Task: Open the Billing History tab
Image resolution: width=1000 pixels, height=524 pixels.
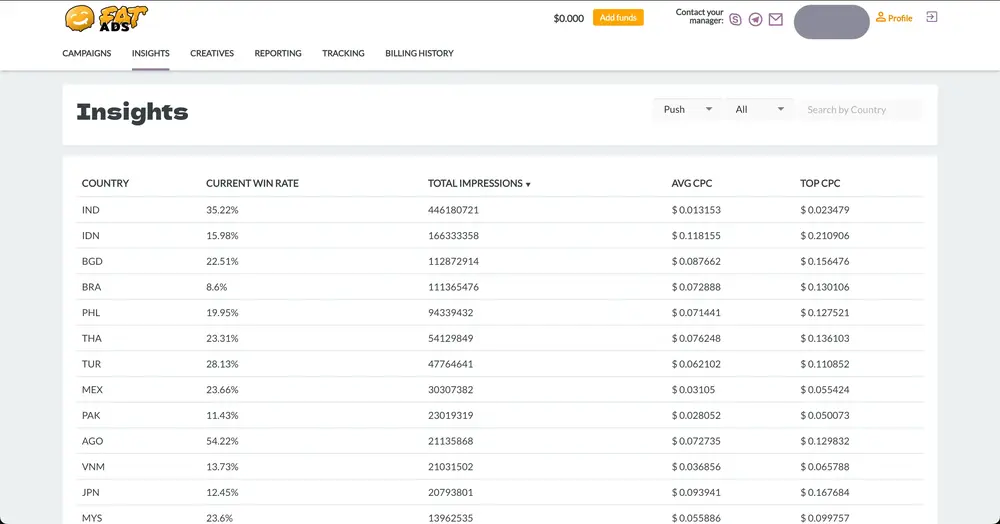Action: point(419,54)
